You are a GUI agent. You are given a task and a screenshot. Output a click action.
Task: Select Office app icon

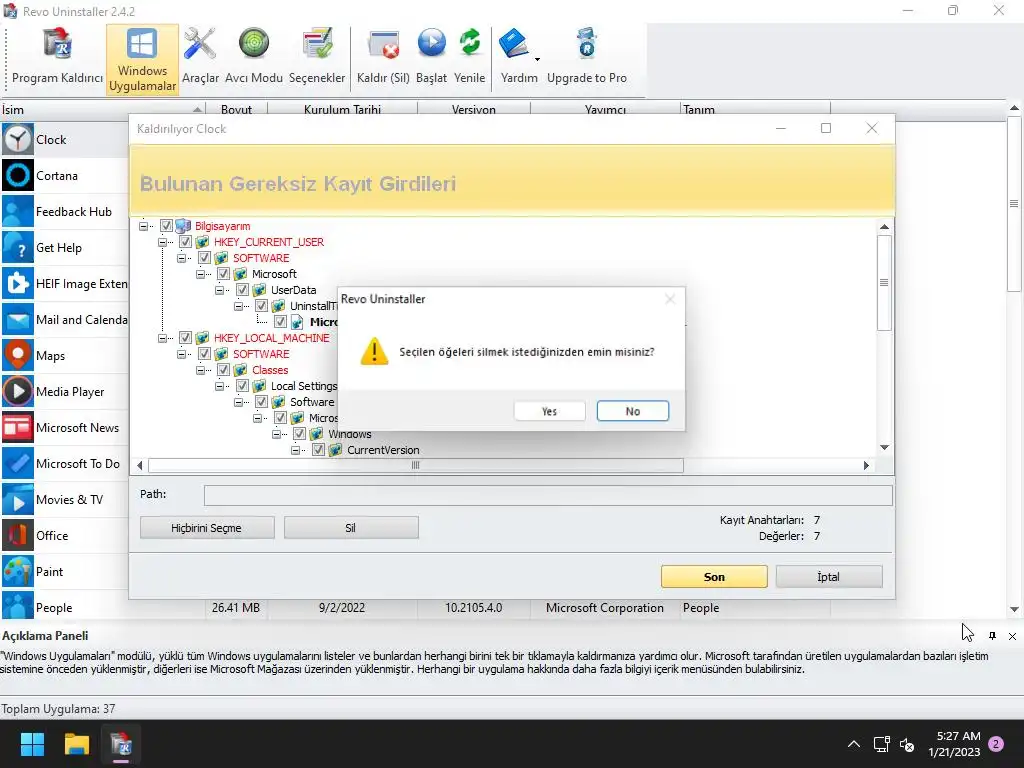18,536
